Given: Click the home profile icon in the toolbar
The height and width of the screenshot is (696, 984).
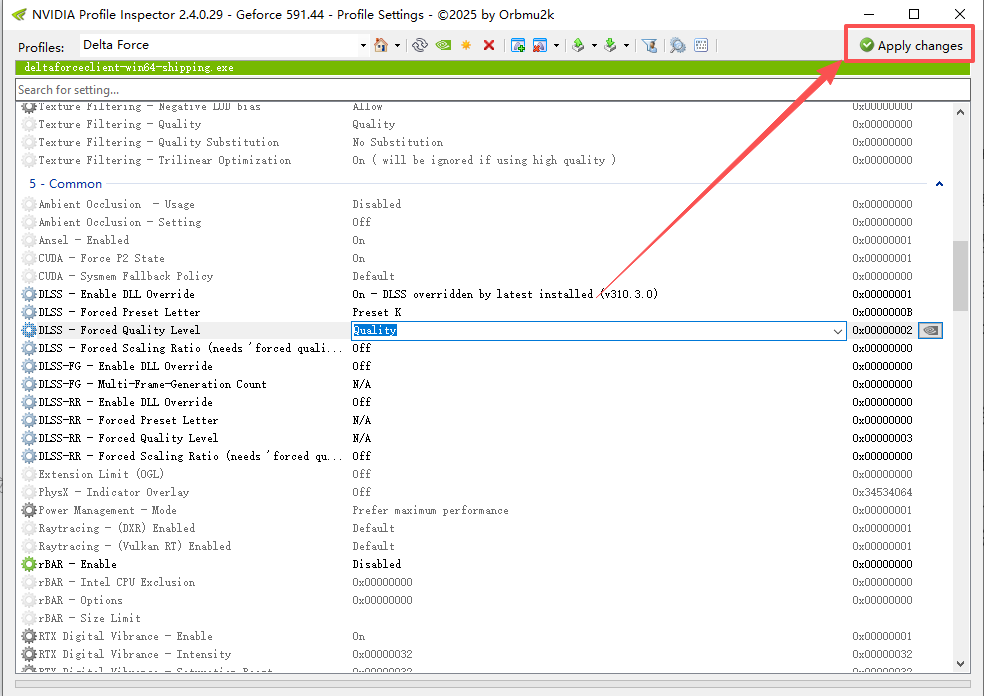Looking at the screenshot, I should tap(380, 45).
